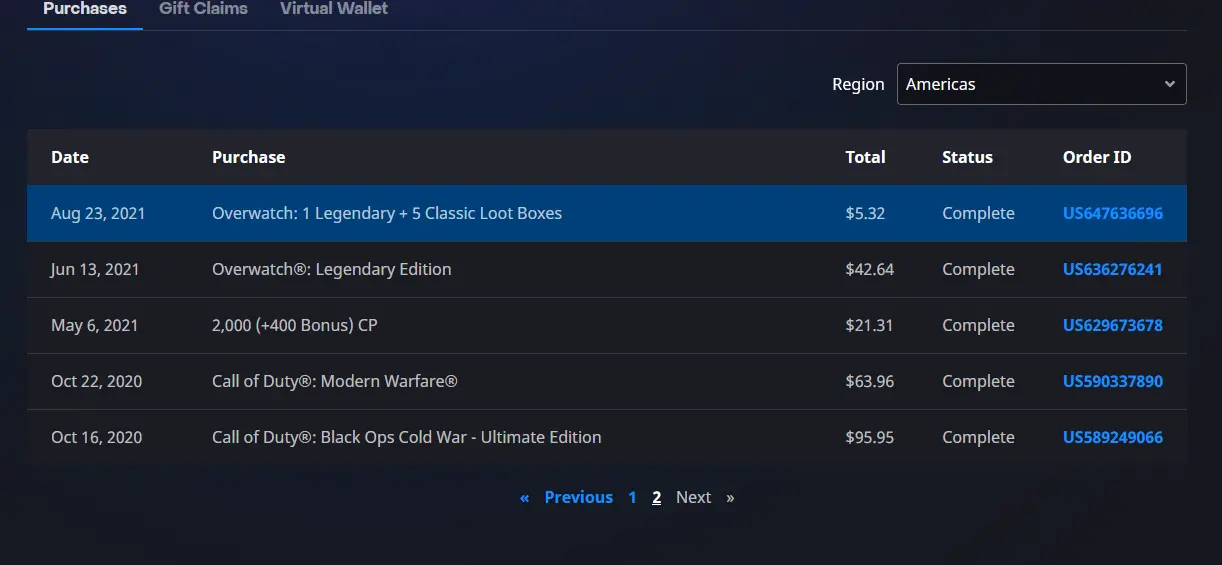Click the Next pagination link

(x=693, y=498)
